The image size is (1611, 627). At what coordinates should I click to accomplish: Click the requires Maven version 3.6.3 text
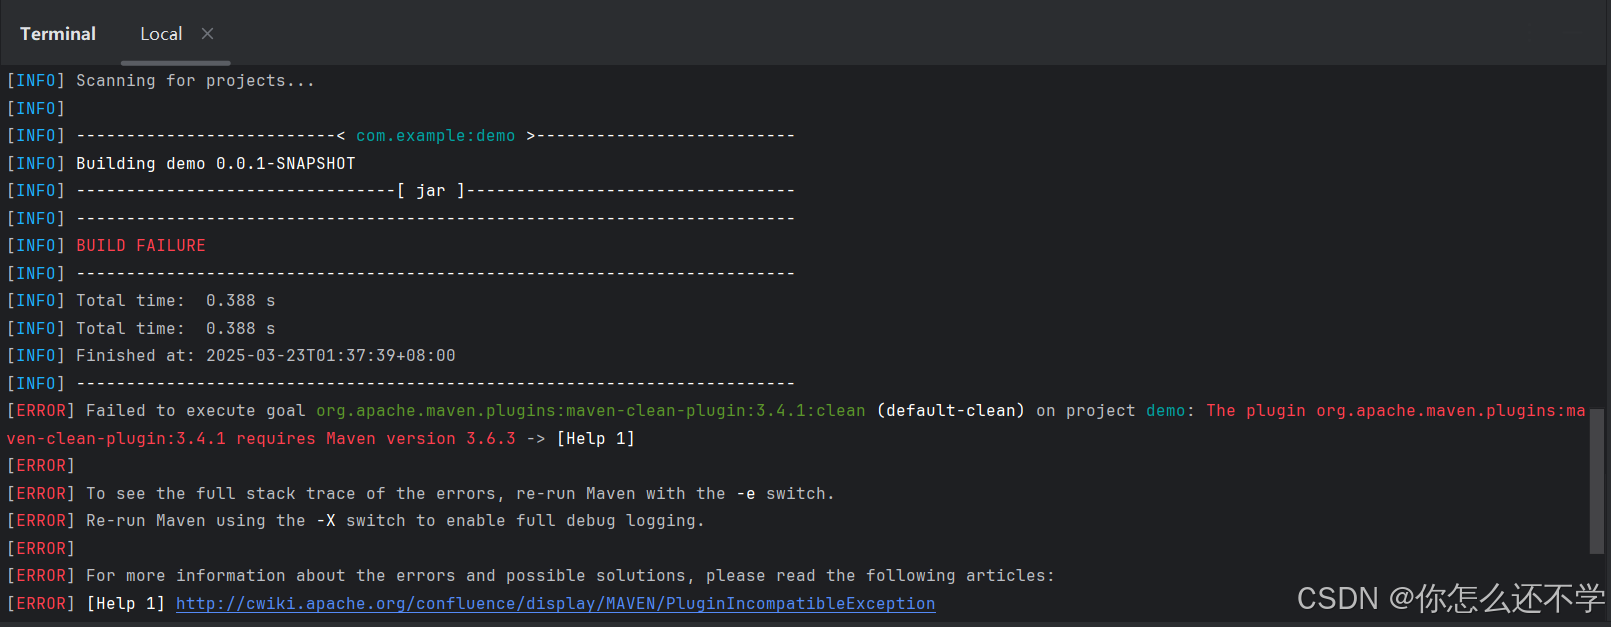coord(376,438)
